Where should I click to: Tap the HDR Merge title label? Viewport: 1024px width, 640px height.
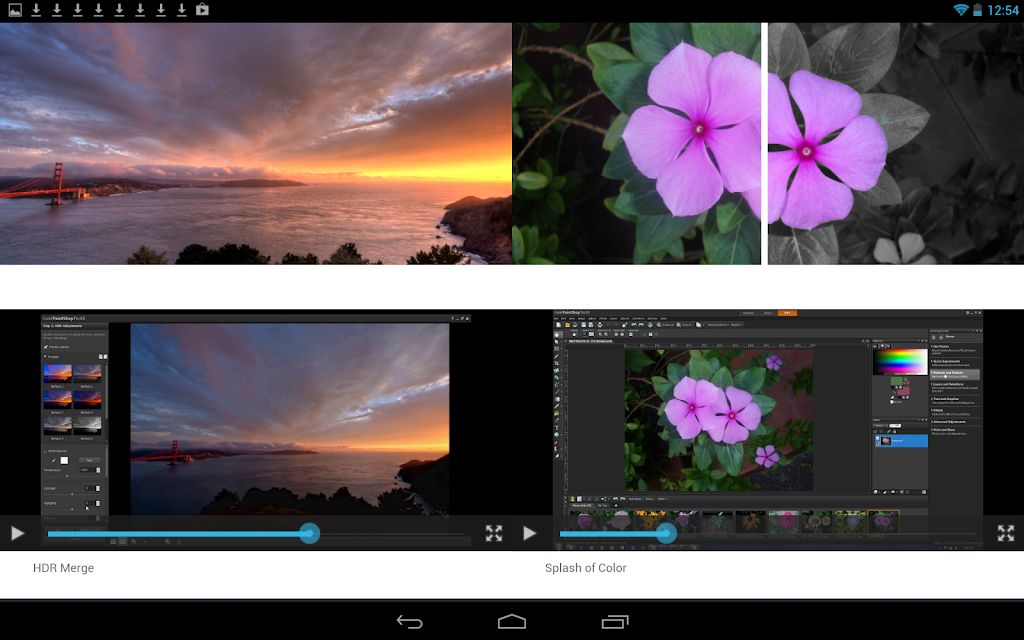click(x=63, y=568)
